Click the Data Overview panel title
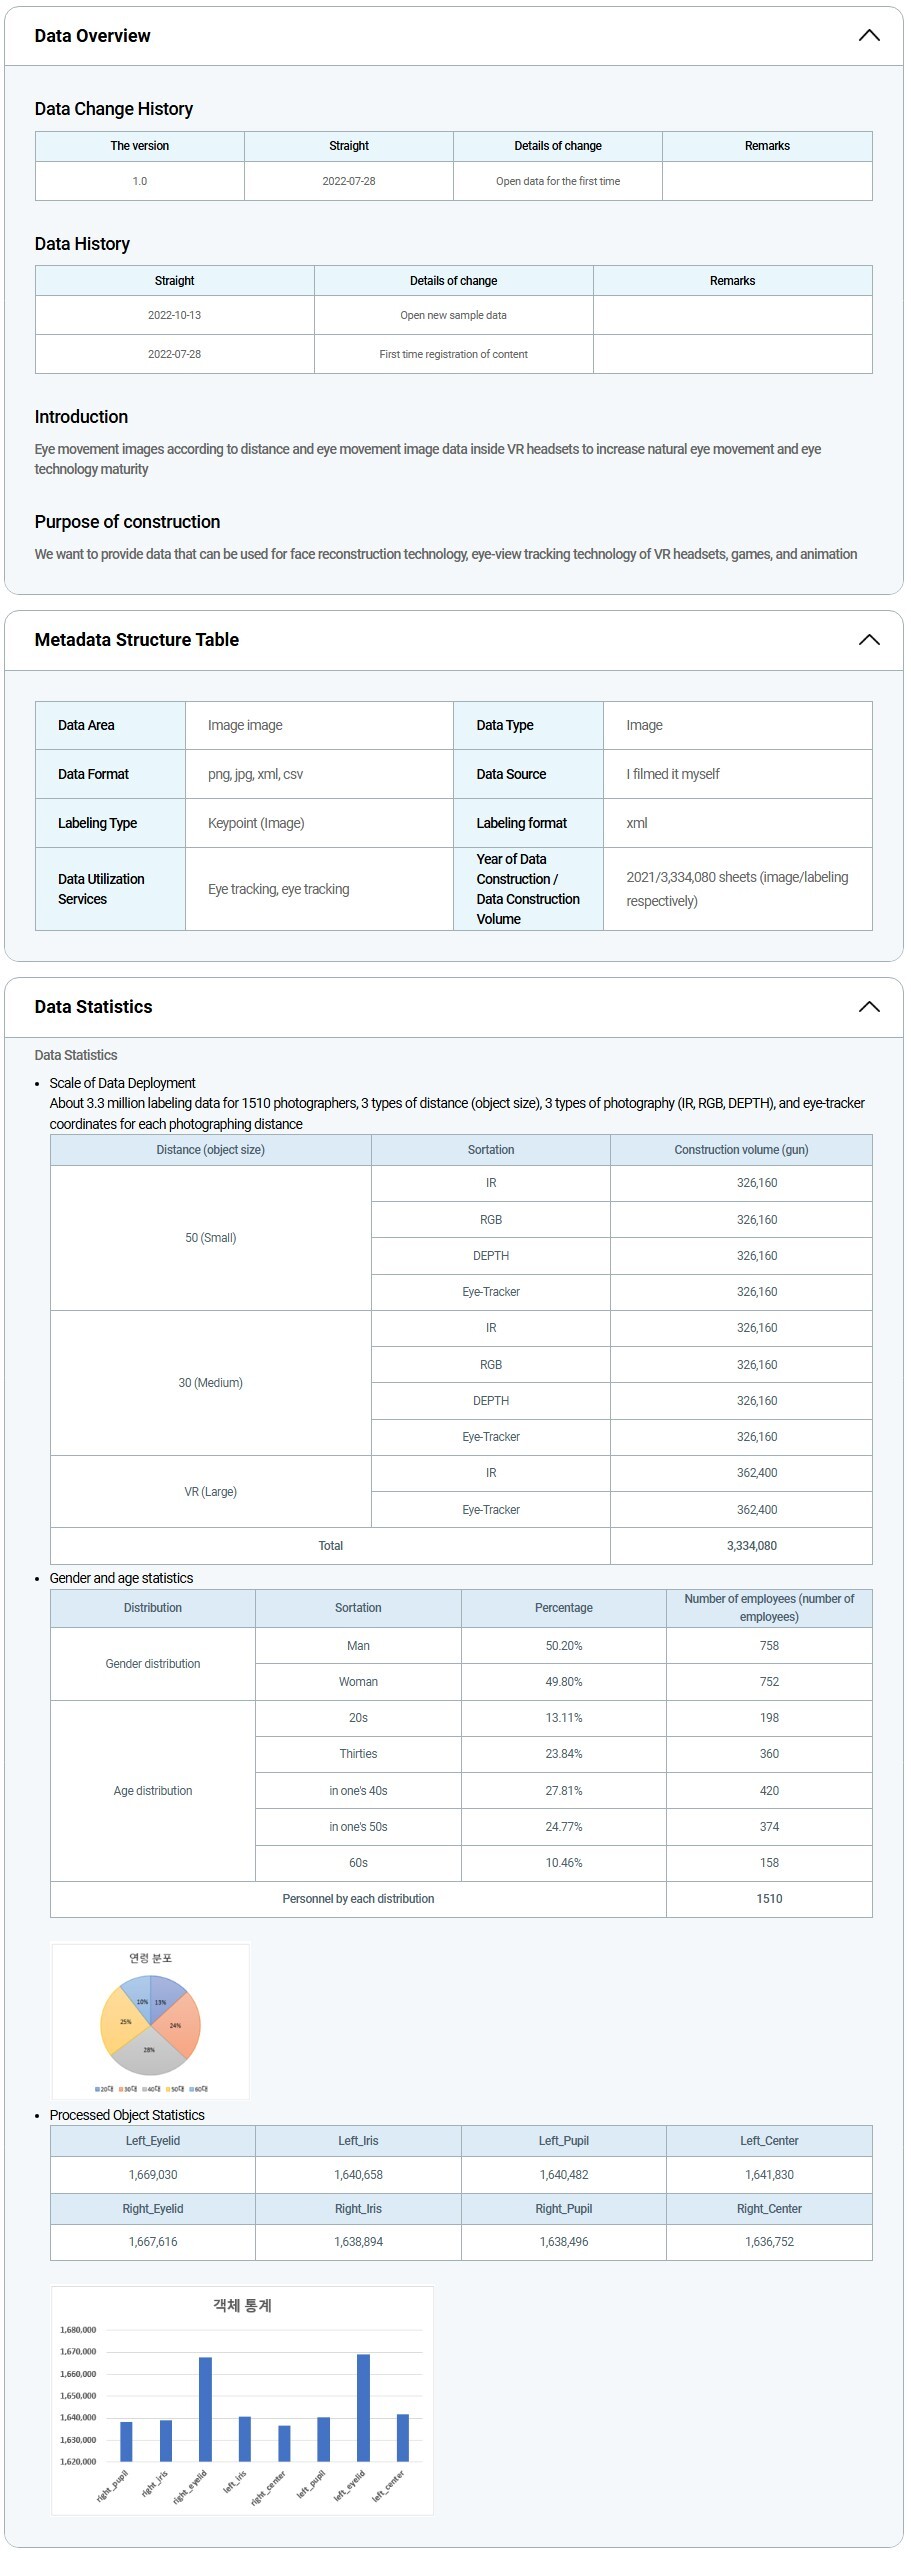The height and width of the screenshot is (2555, 911). pyautogui.click(x=92, y=36)
